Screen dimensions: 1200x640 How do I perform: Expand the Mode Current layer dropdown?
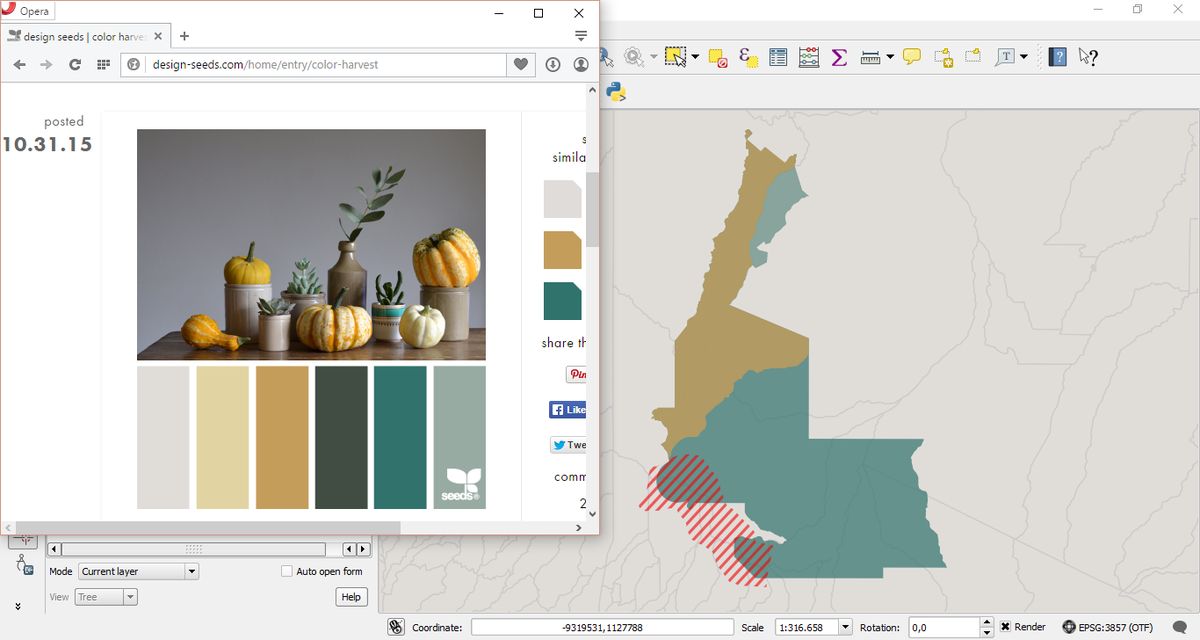coord(191,572)
